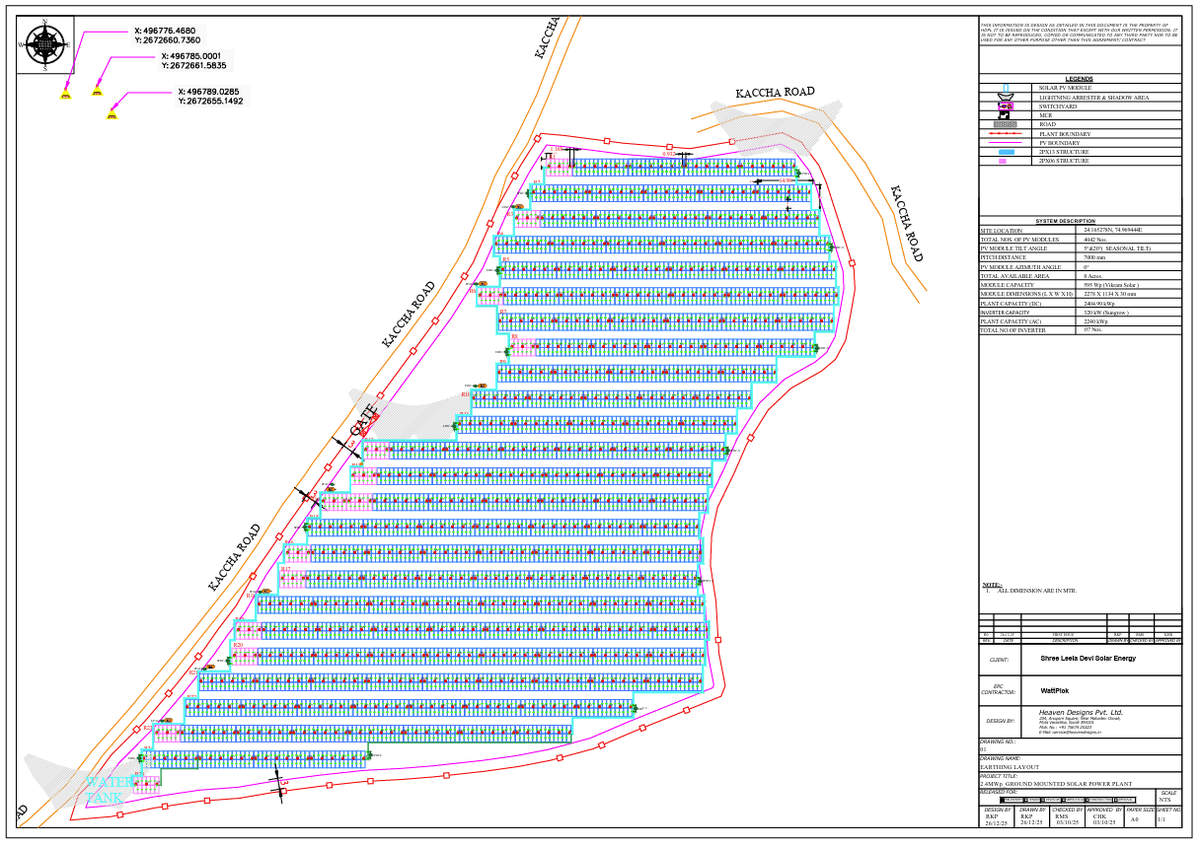The image size is (1200, 847).
Task: Click the PLANT CAPACITY (AC) label
Action: 1009,321
